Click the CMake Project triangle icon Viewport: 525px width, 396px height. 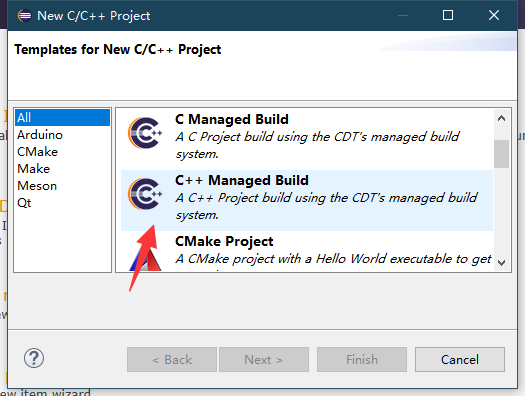pyautogui.click(x=145, y=258)
